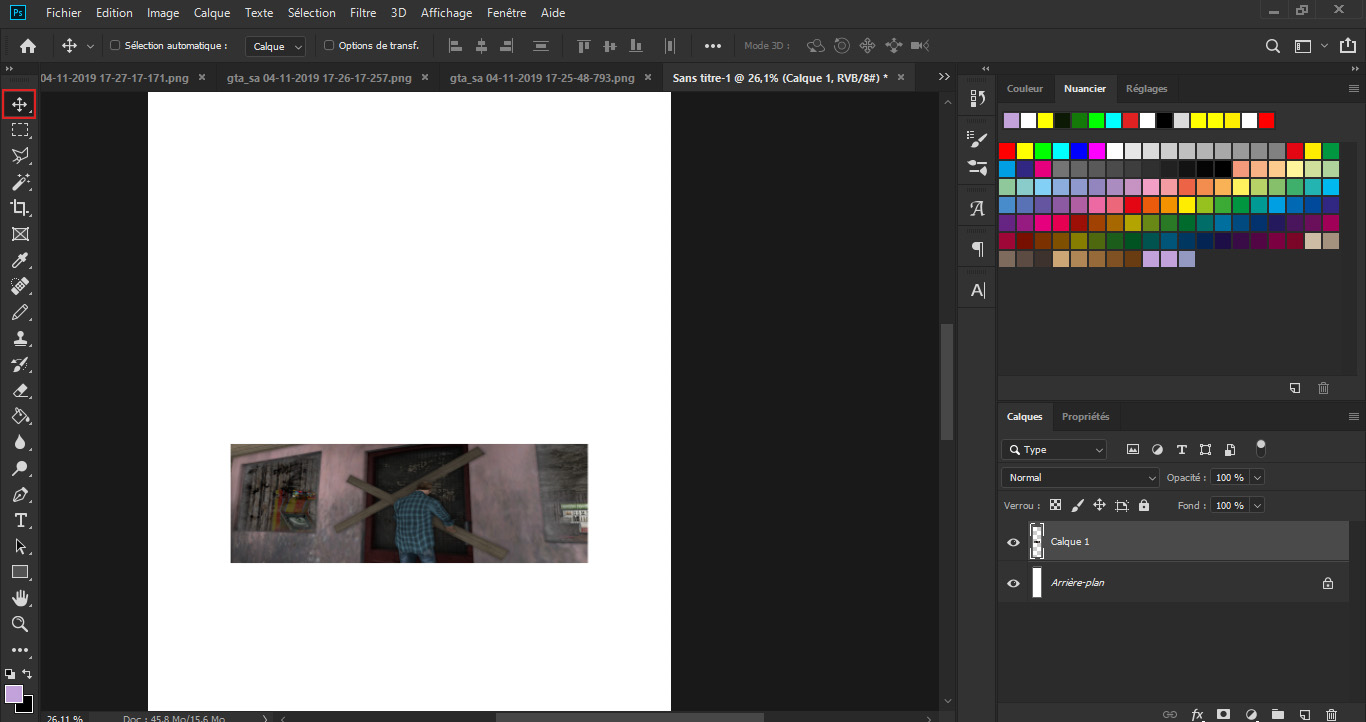Toggle lock transparent pixels
1366x722 pixels.
click(1055, 506)
